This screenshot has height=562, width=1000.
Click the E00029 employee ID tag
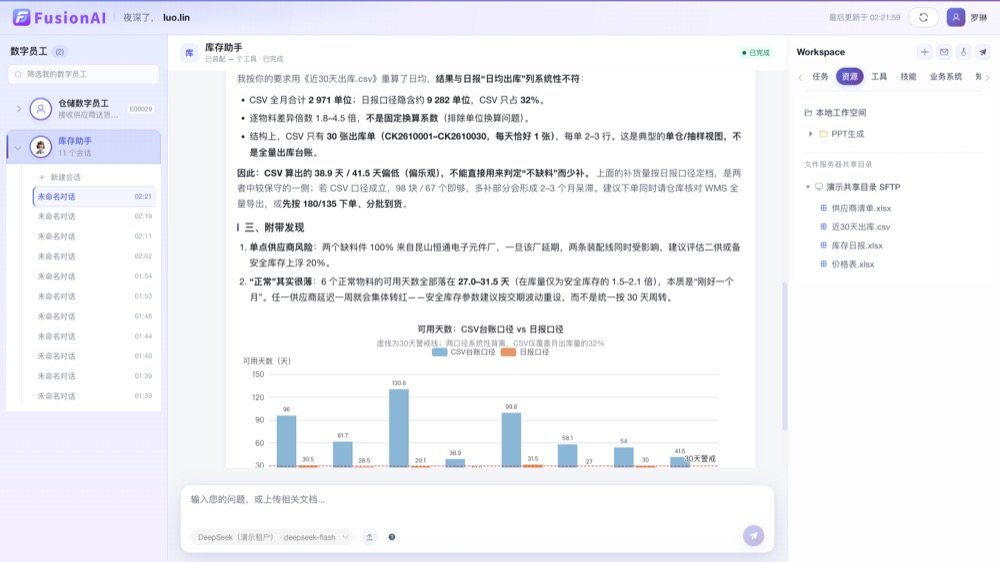pos(141,109)
